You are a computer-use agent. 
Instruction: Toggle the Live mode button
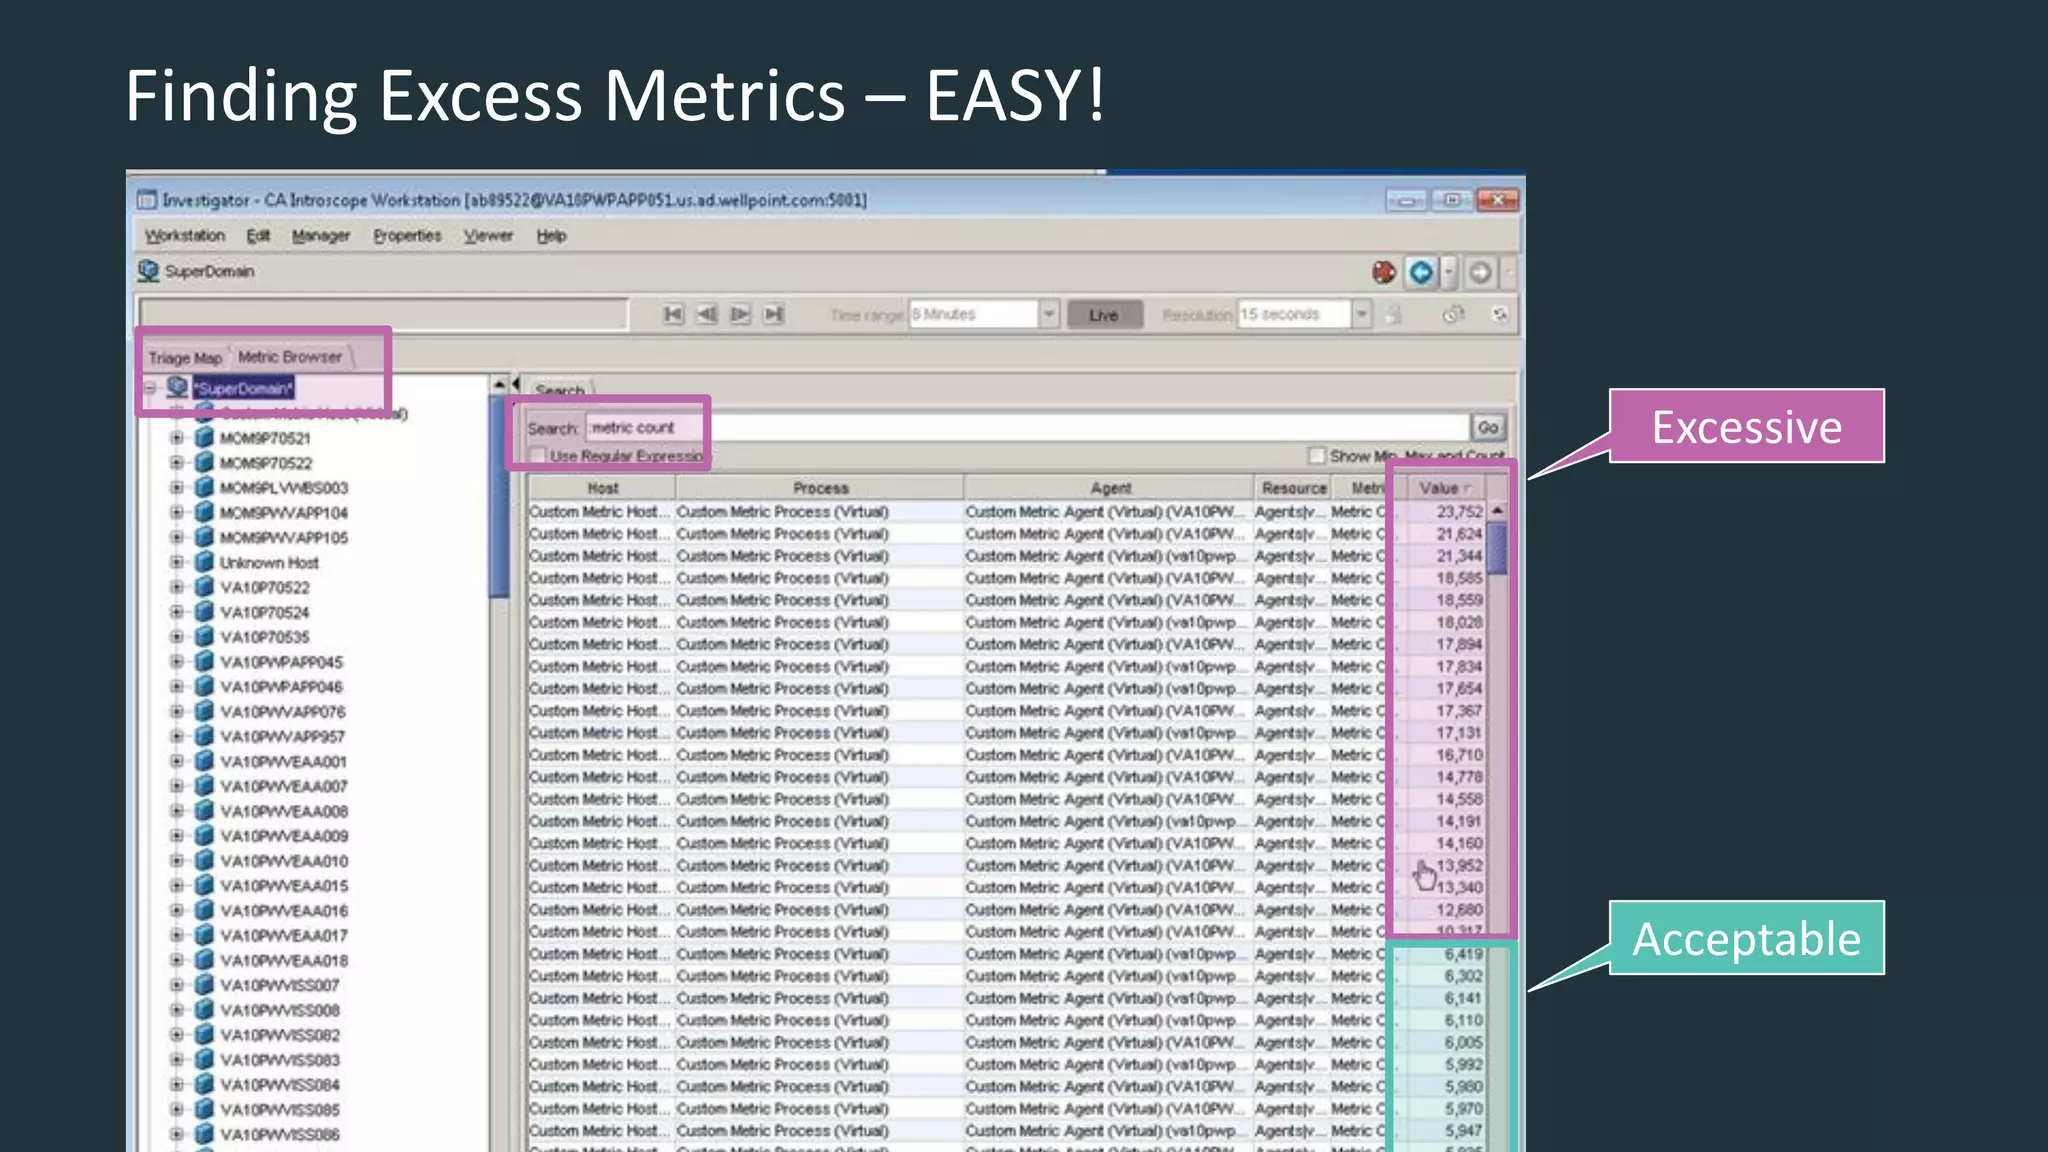(x=1104, y=315)
